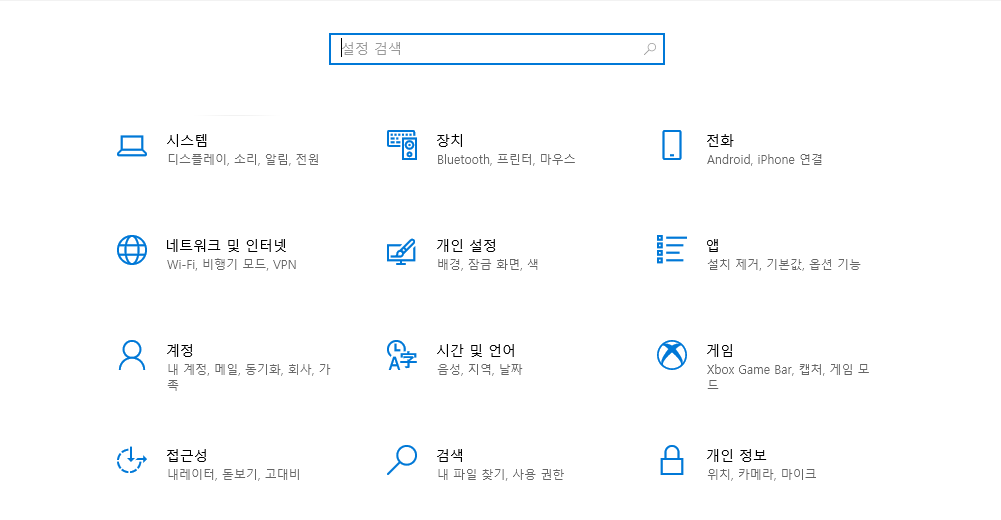Viewport: 1001px width, 520px height.
Task: Click text 음성, 지역, 날짜
Action: coord(480,369)
